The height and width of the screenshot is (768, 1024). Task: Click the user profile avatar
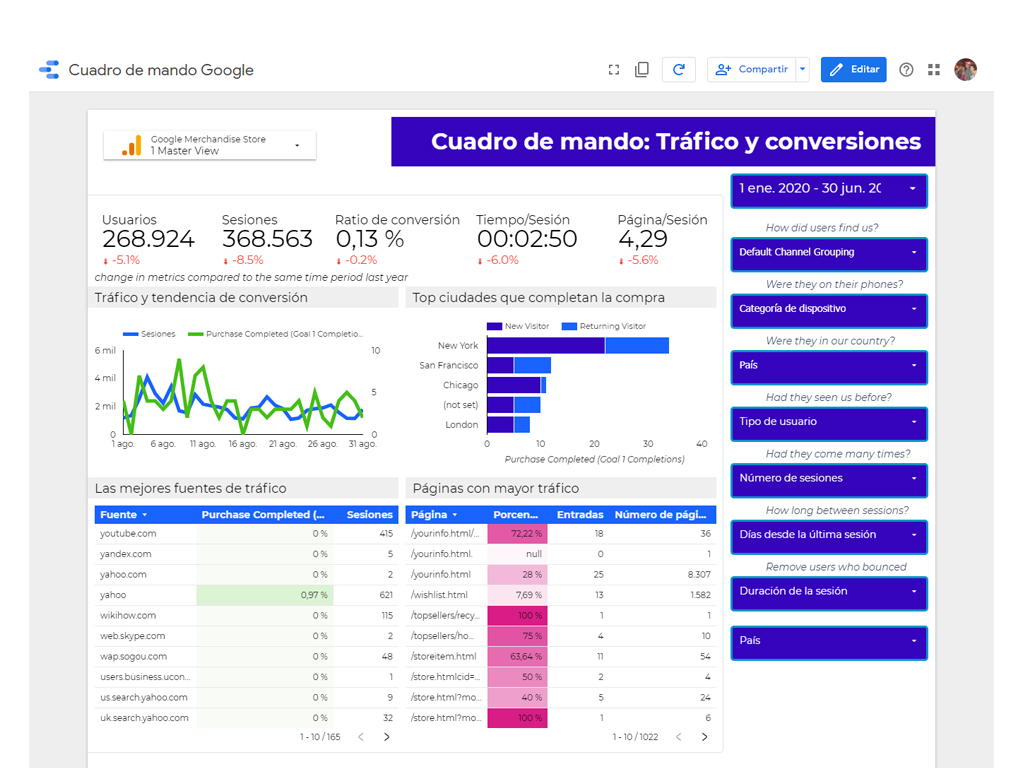[x=965, y=69]
